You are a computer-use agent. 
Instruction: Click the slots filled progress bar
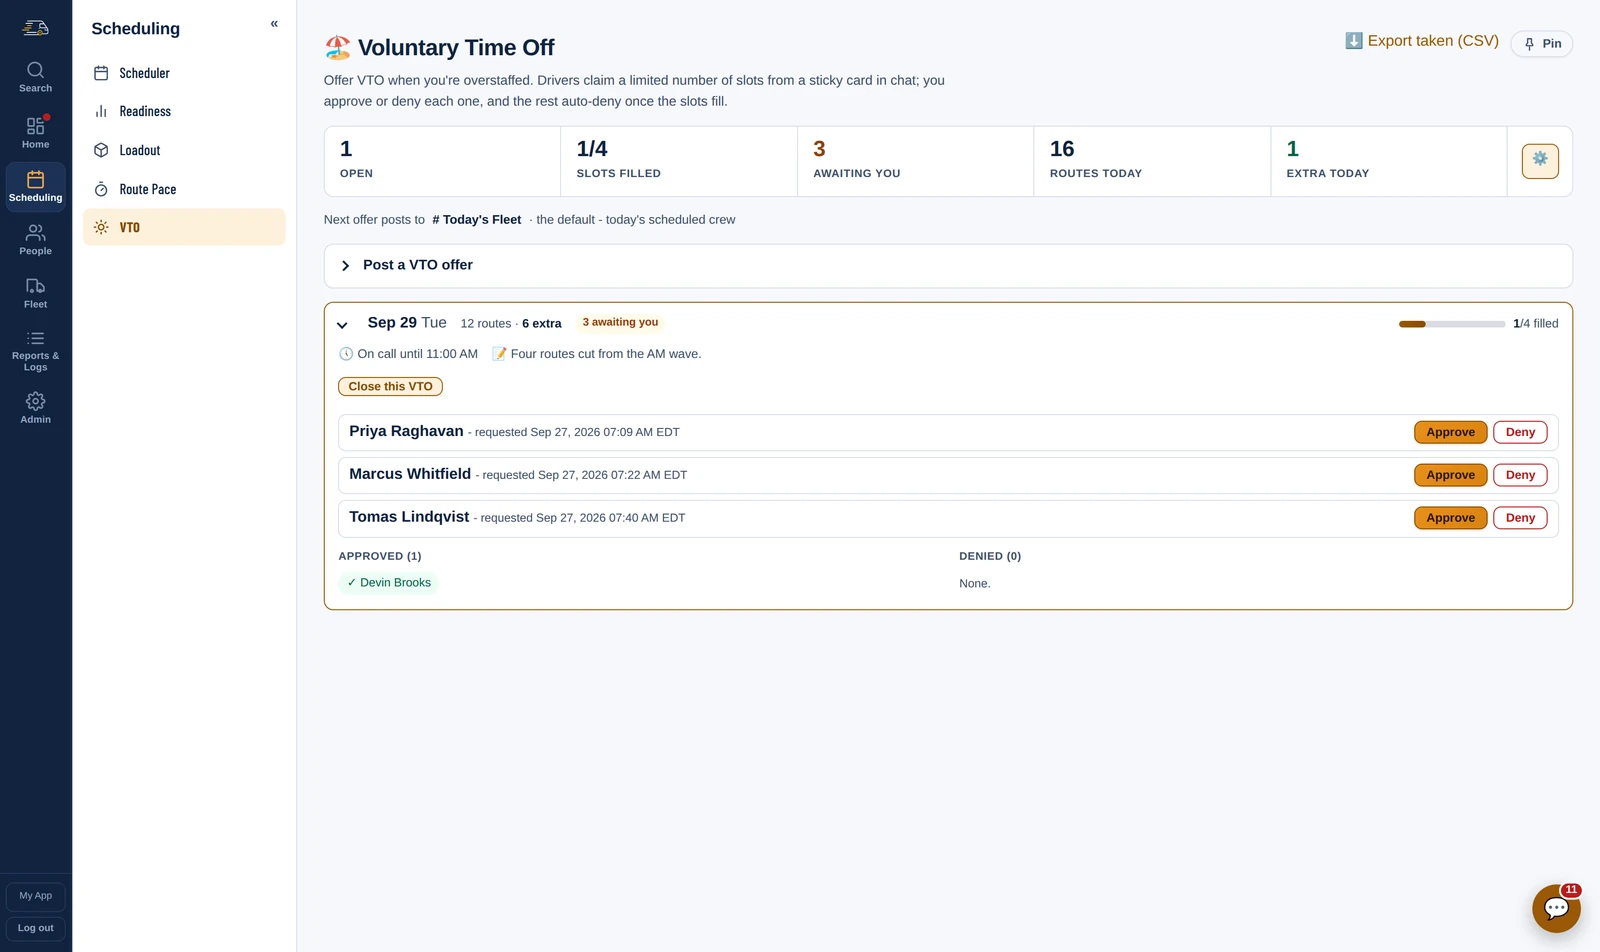pyautogui.click(x=1452, y=324)
